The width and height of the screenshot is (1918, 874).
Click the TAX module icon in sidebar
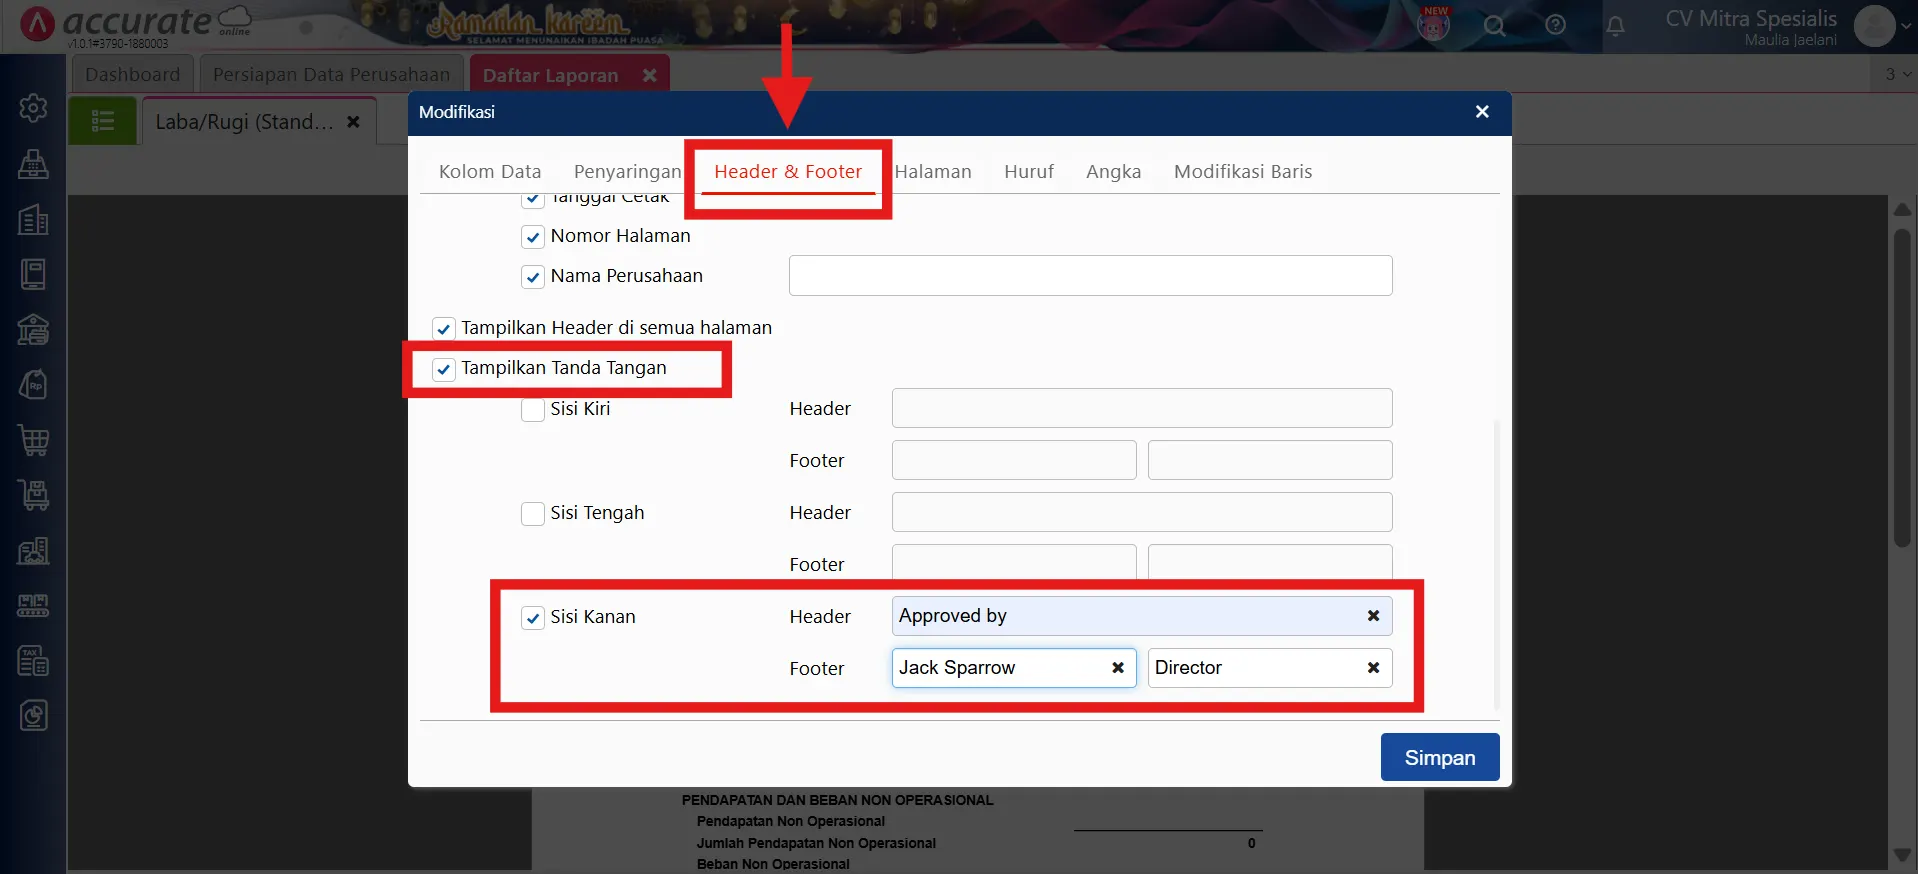click(33, 660)
